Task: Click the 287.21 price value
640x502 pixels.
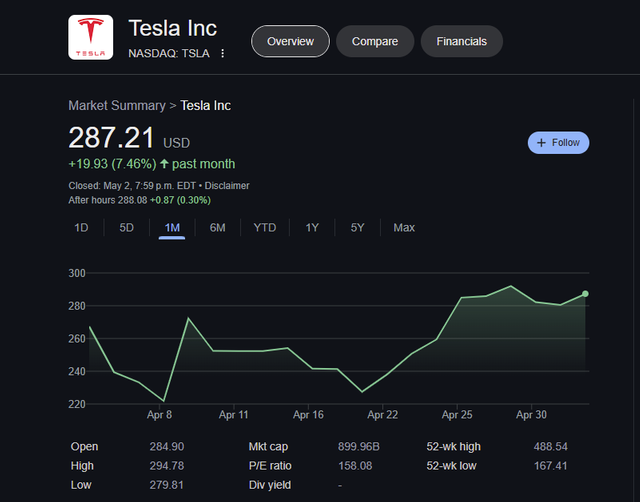Action: click(111, 137)
